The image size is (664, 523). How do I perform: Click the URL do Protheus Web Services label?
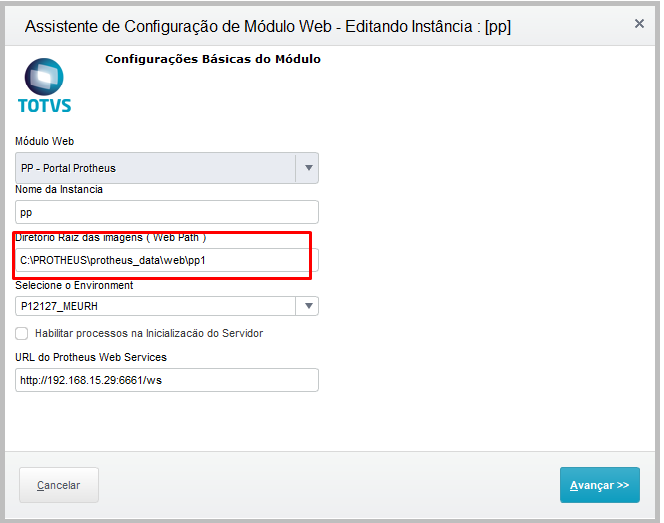(91, 357)
